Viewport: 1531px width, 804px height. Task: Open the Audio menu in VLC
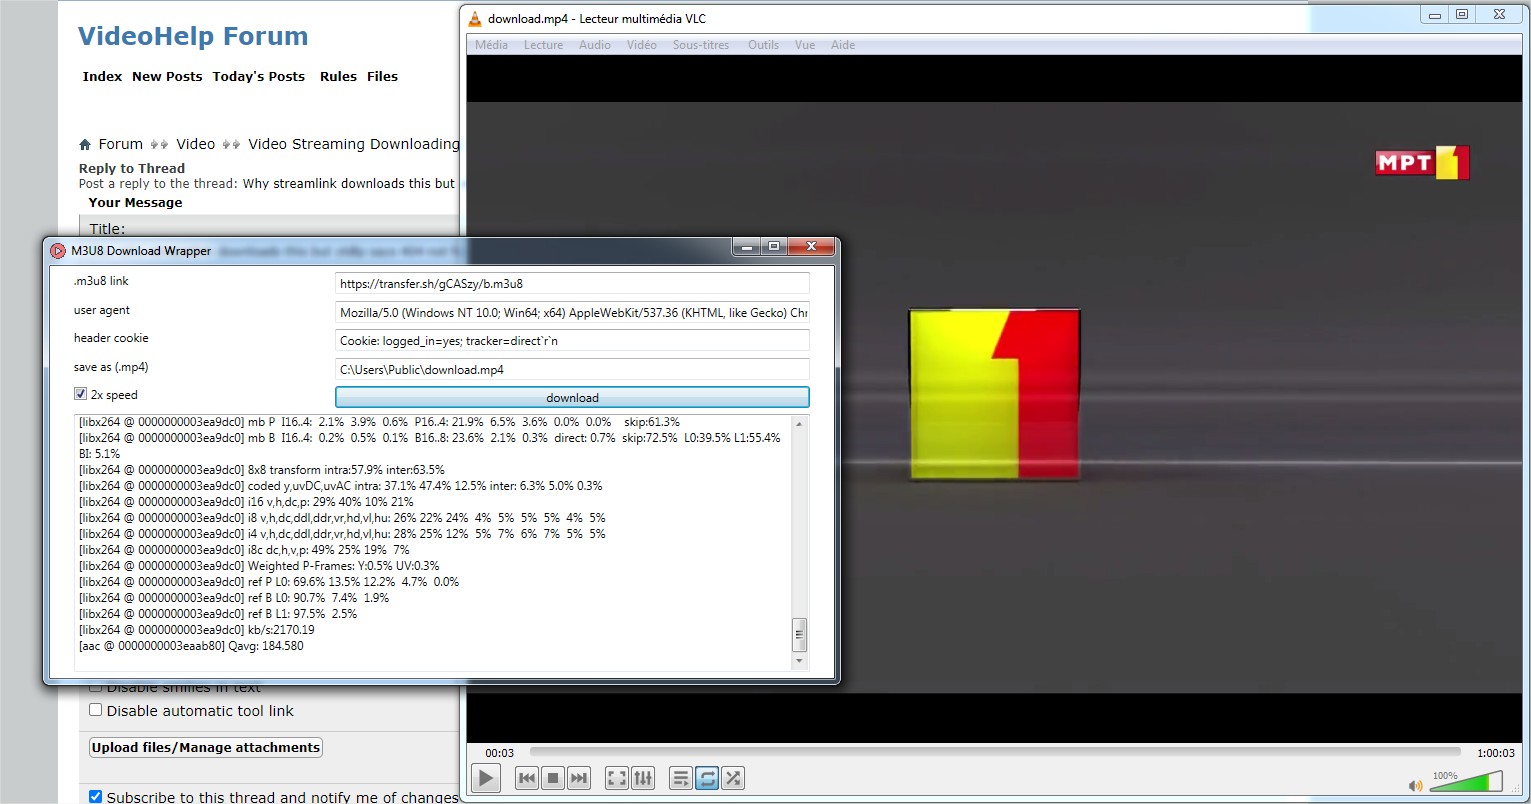tap(595, 45)
